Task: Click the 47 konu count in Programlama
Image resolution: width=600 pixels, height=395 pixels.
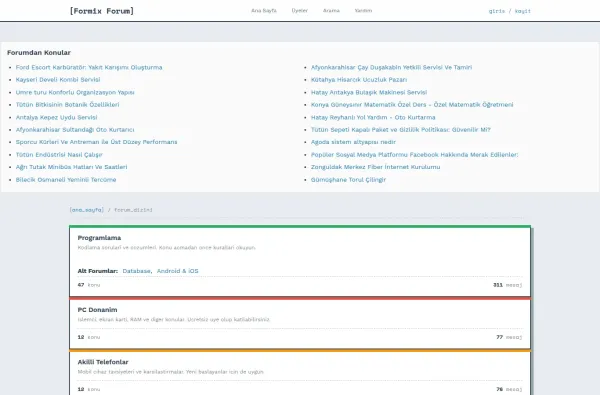Action: [x=89, y=285]
